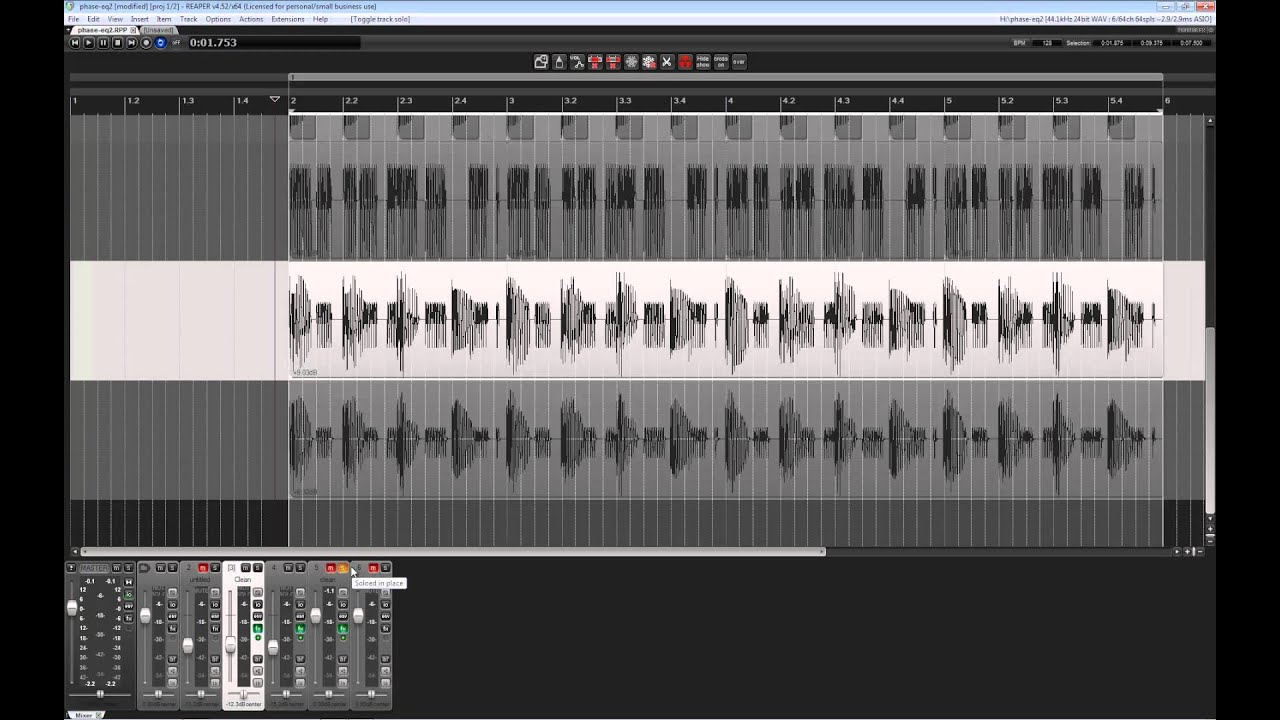Click the horizontal timeline scrollbar
1280x720 pixels.
(452, 551)
